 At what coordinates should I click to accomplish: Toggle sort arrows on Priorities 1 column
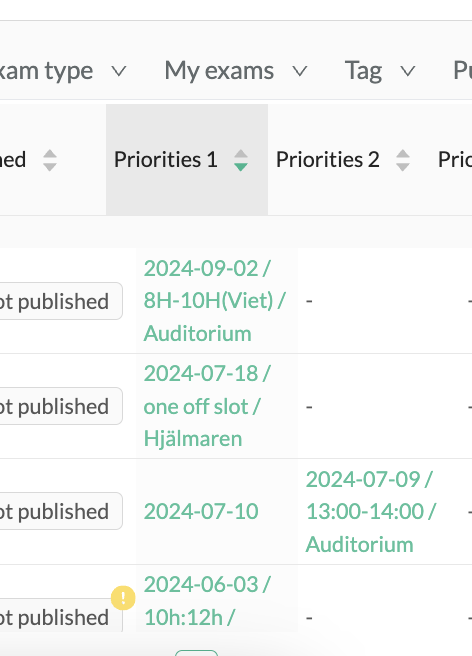point(241,160)
